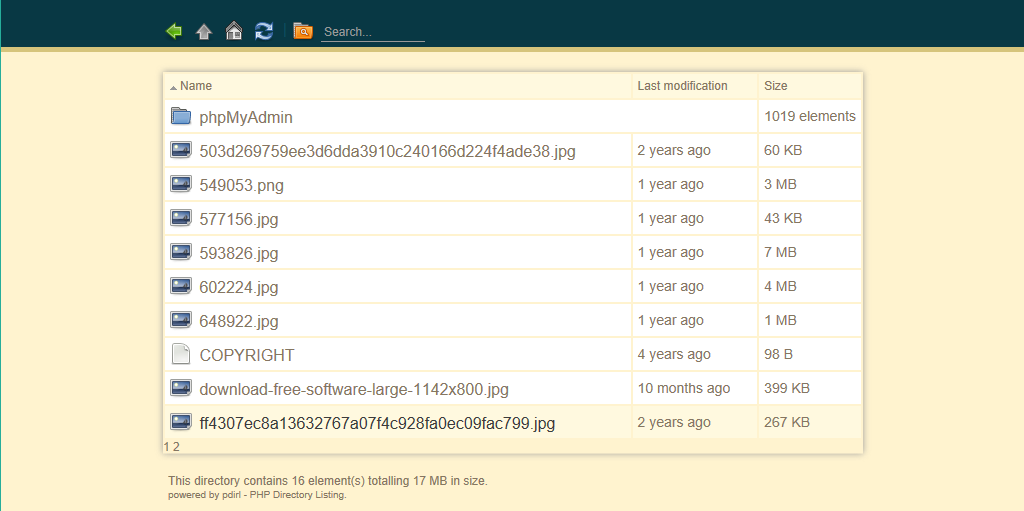
Task: Sort the listing by Name column
Action: pos(196,86)
